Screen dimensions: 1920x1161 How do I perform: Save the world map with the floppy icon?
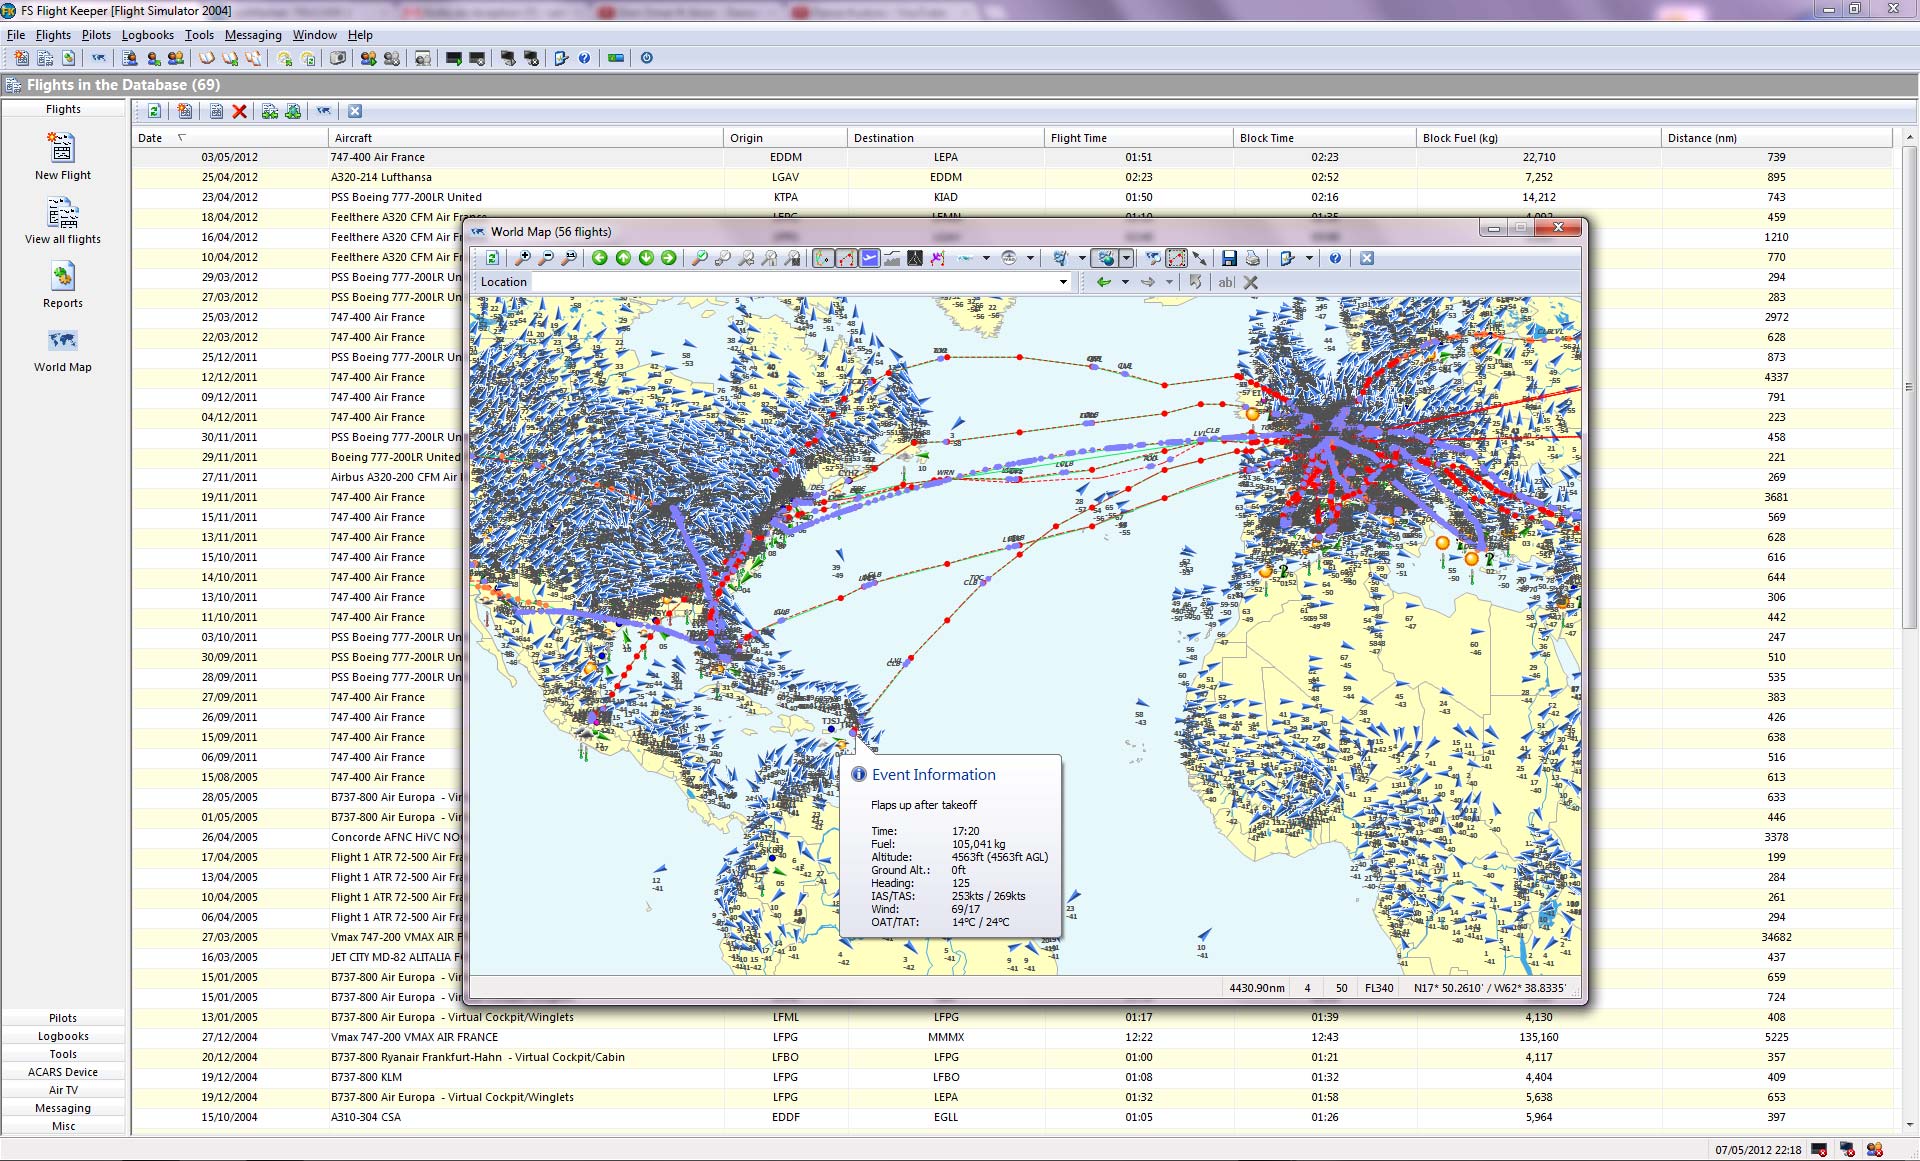click(1229, 258)
